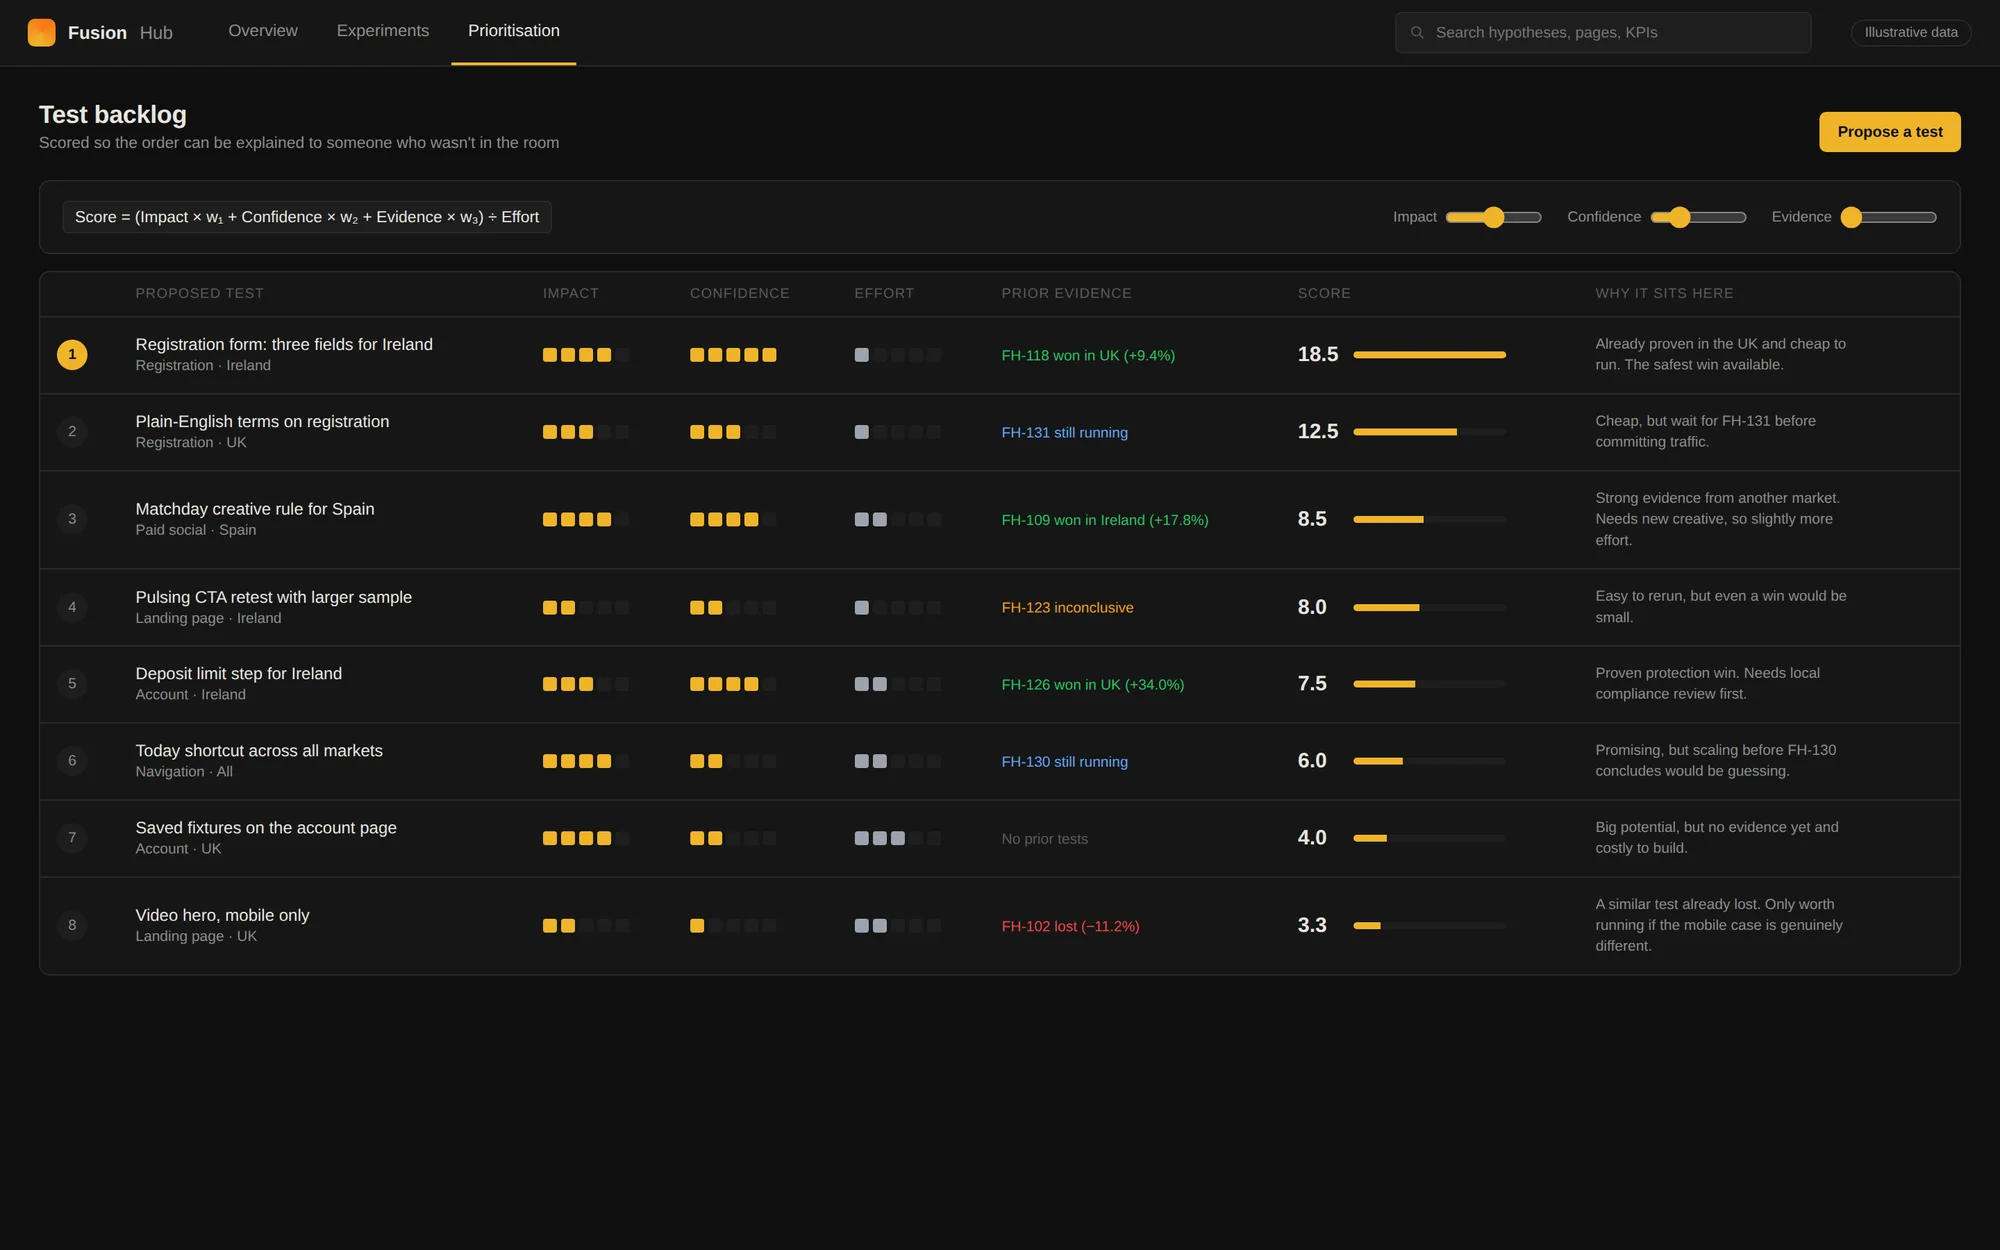
Task: Click the rank 7 badge for Saved fixtures
Action: (x=72, y=838)
